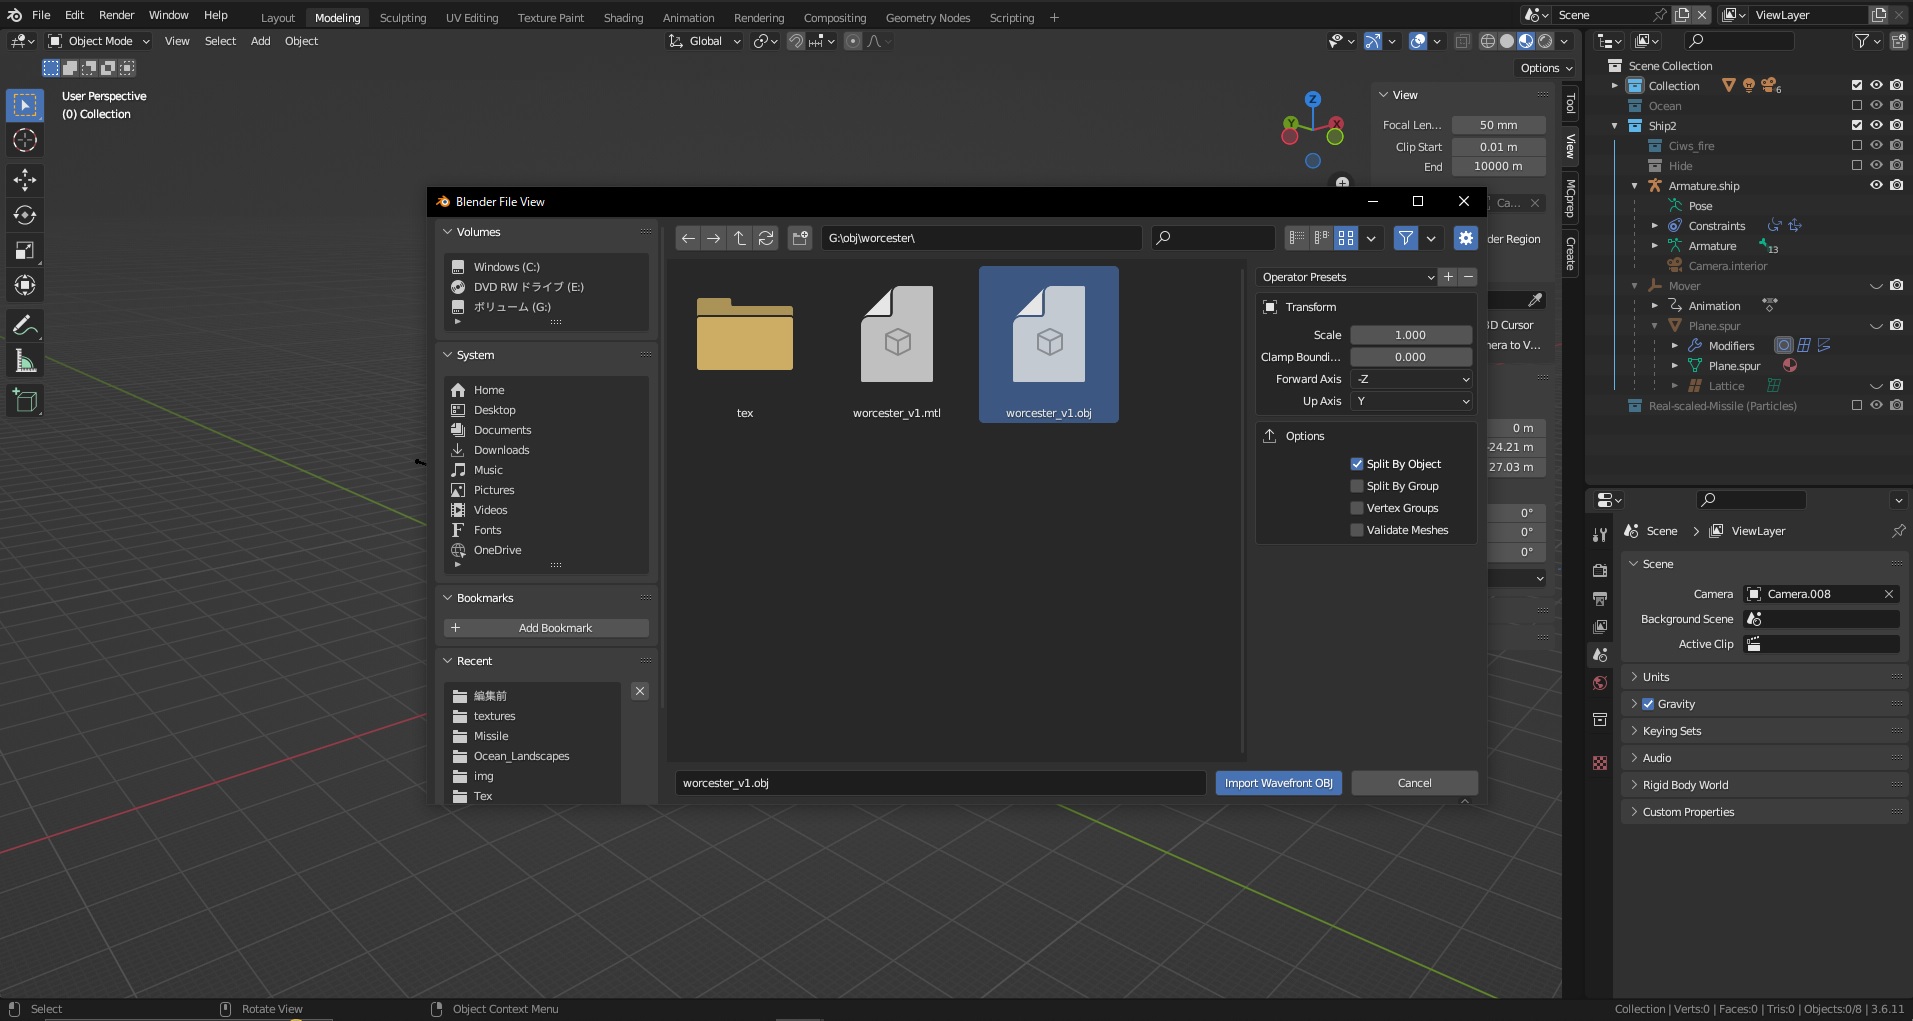1913x1021 pixels.
Task: Open the Object Mode dropdown
Action: click(99, 41)
